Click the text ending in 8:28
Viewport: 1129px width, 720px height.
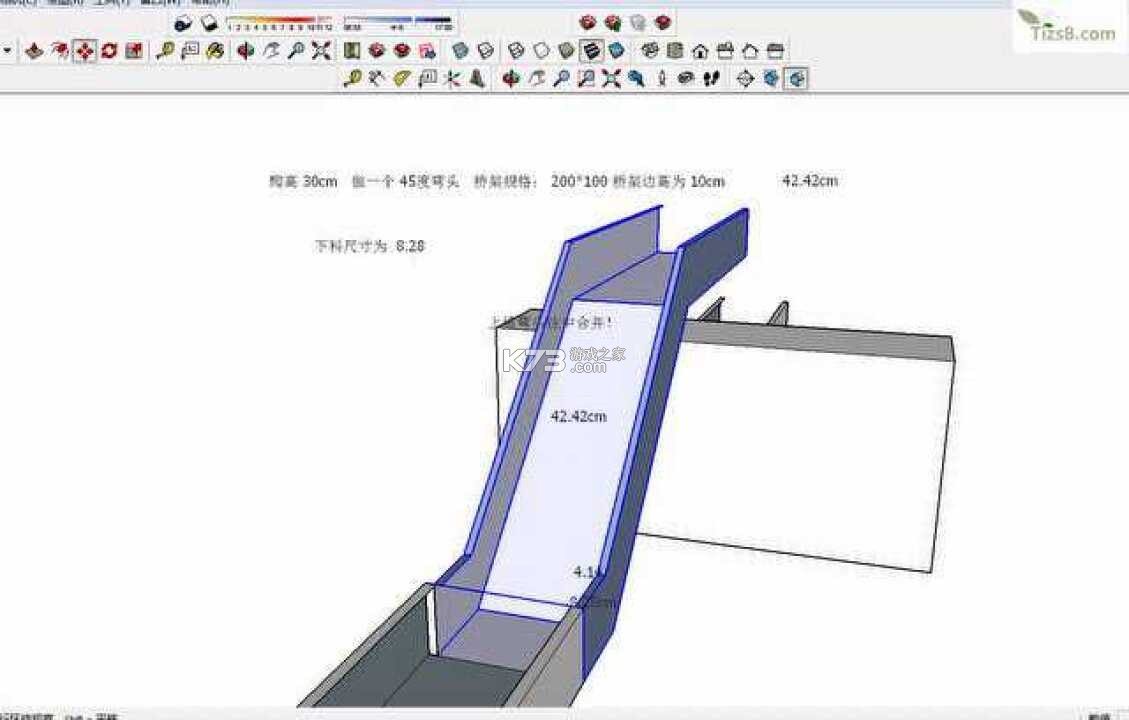point(370,246)
